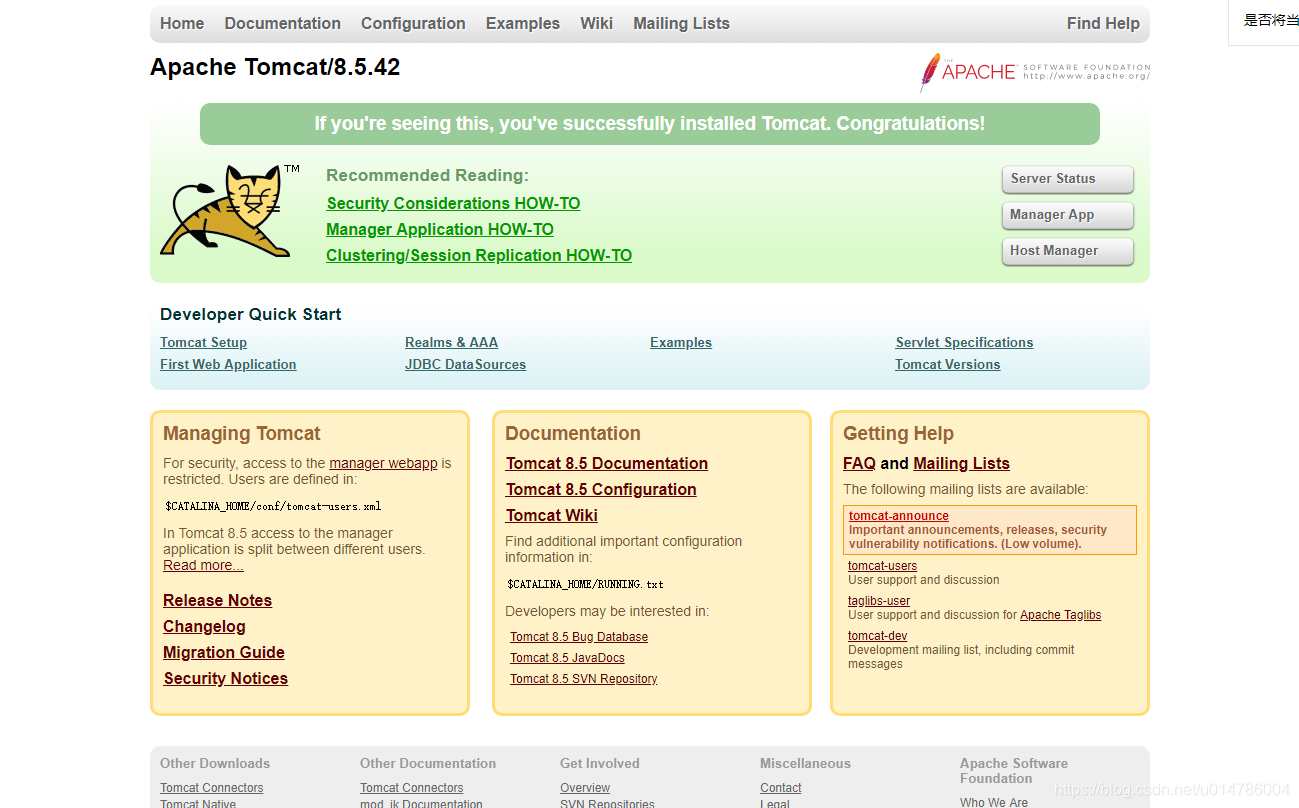Open Examples link under Developer Quick Start

pos(681,342)
